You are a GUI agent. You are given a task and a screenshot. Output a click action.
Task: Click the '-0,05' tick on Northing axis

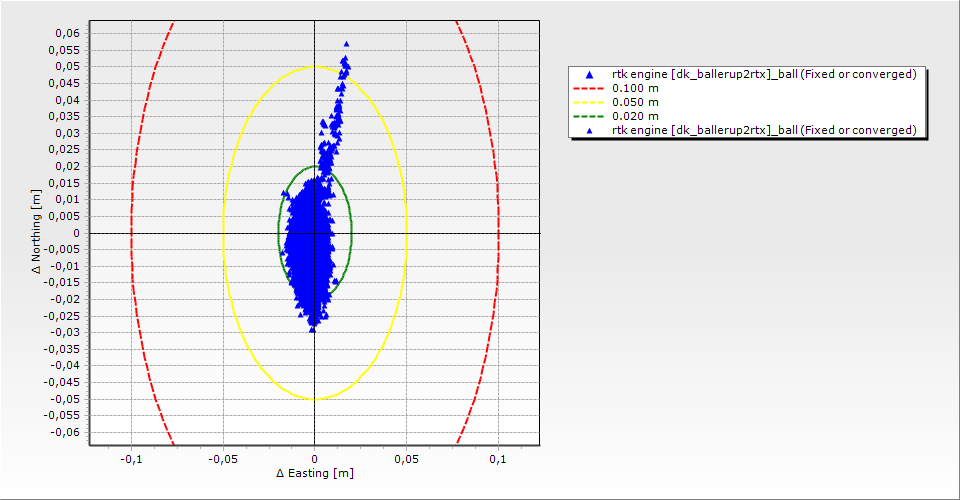[x=65, y=399]
